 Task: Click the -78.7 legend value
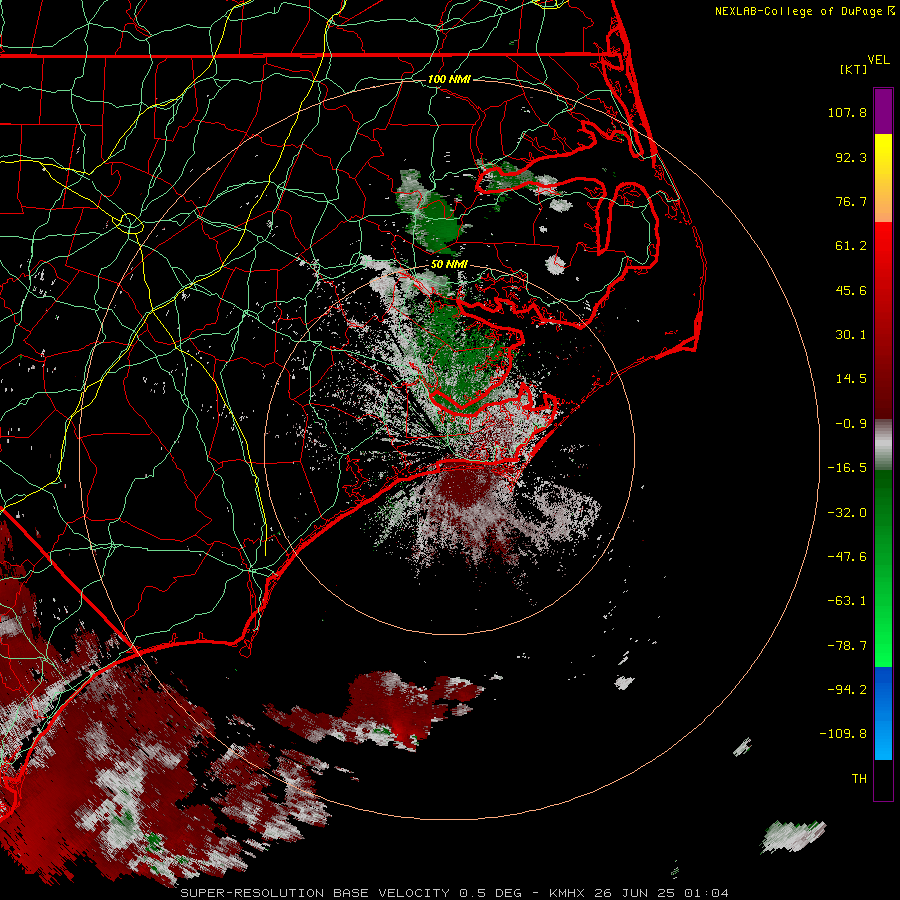[x=847, y=646]
